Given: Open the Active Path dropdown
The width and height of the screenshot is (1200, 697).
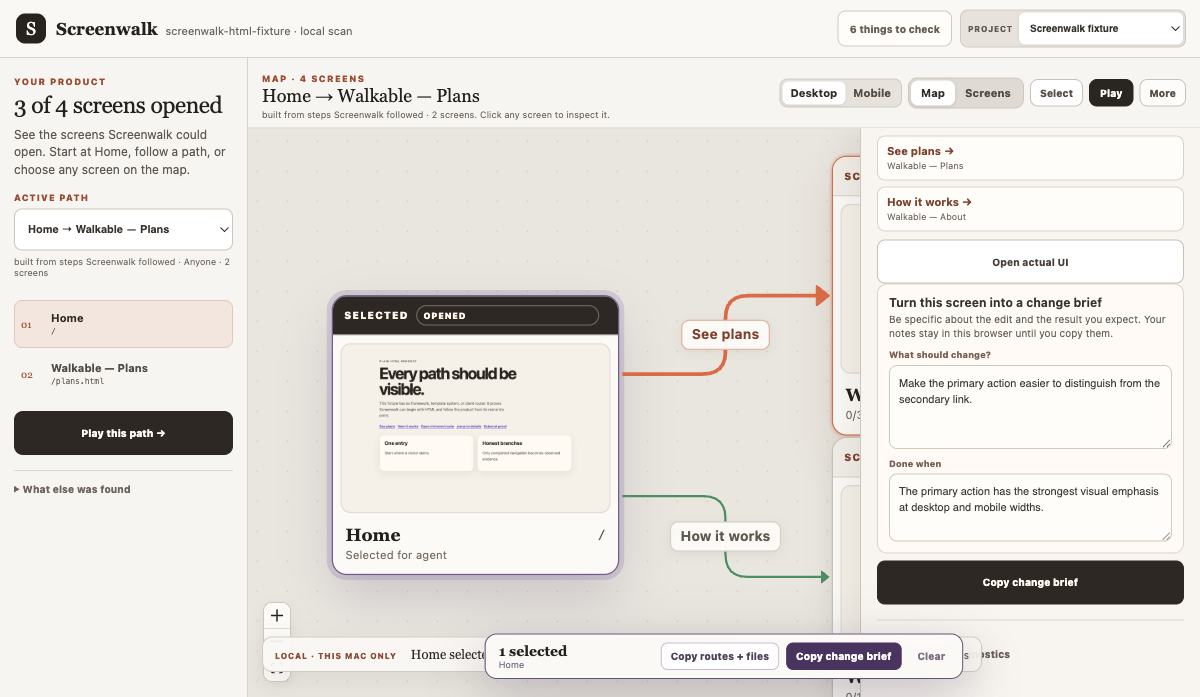Looking at the screenshot, I should (x=123, y=229).
